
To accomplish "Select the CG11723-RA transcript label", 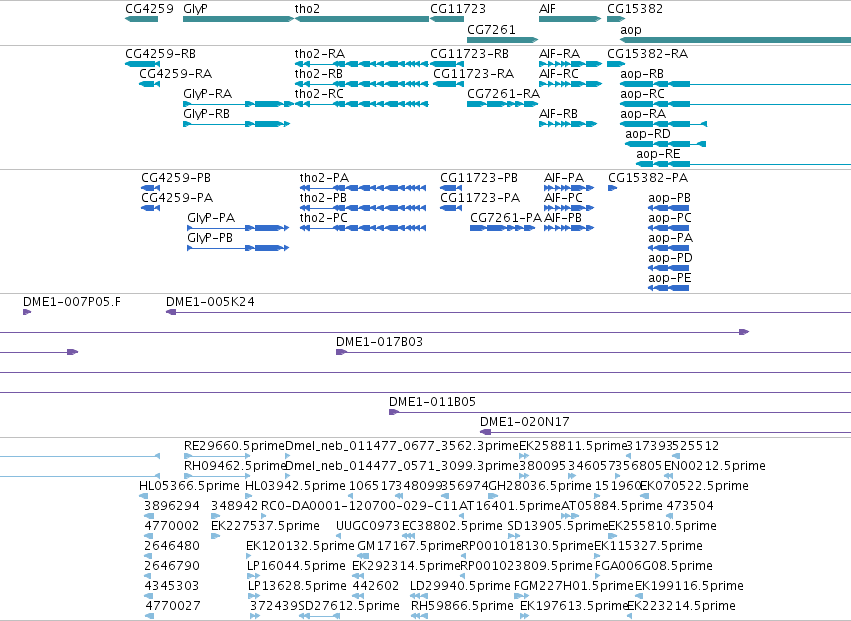I will [473, 74].
